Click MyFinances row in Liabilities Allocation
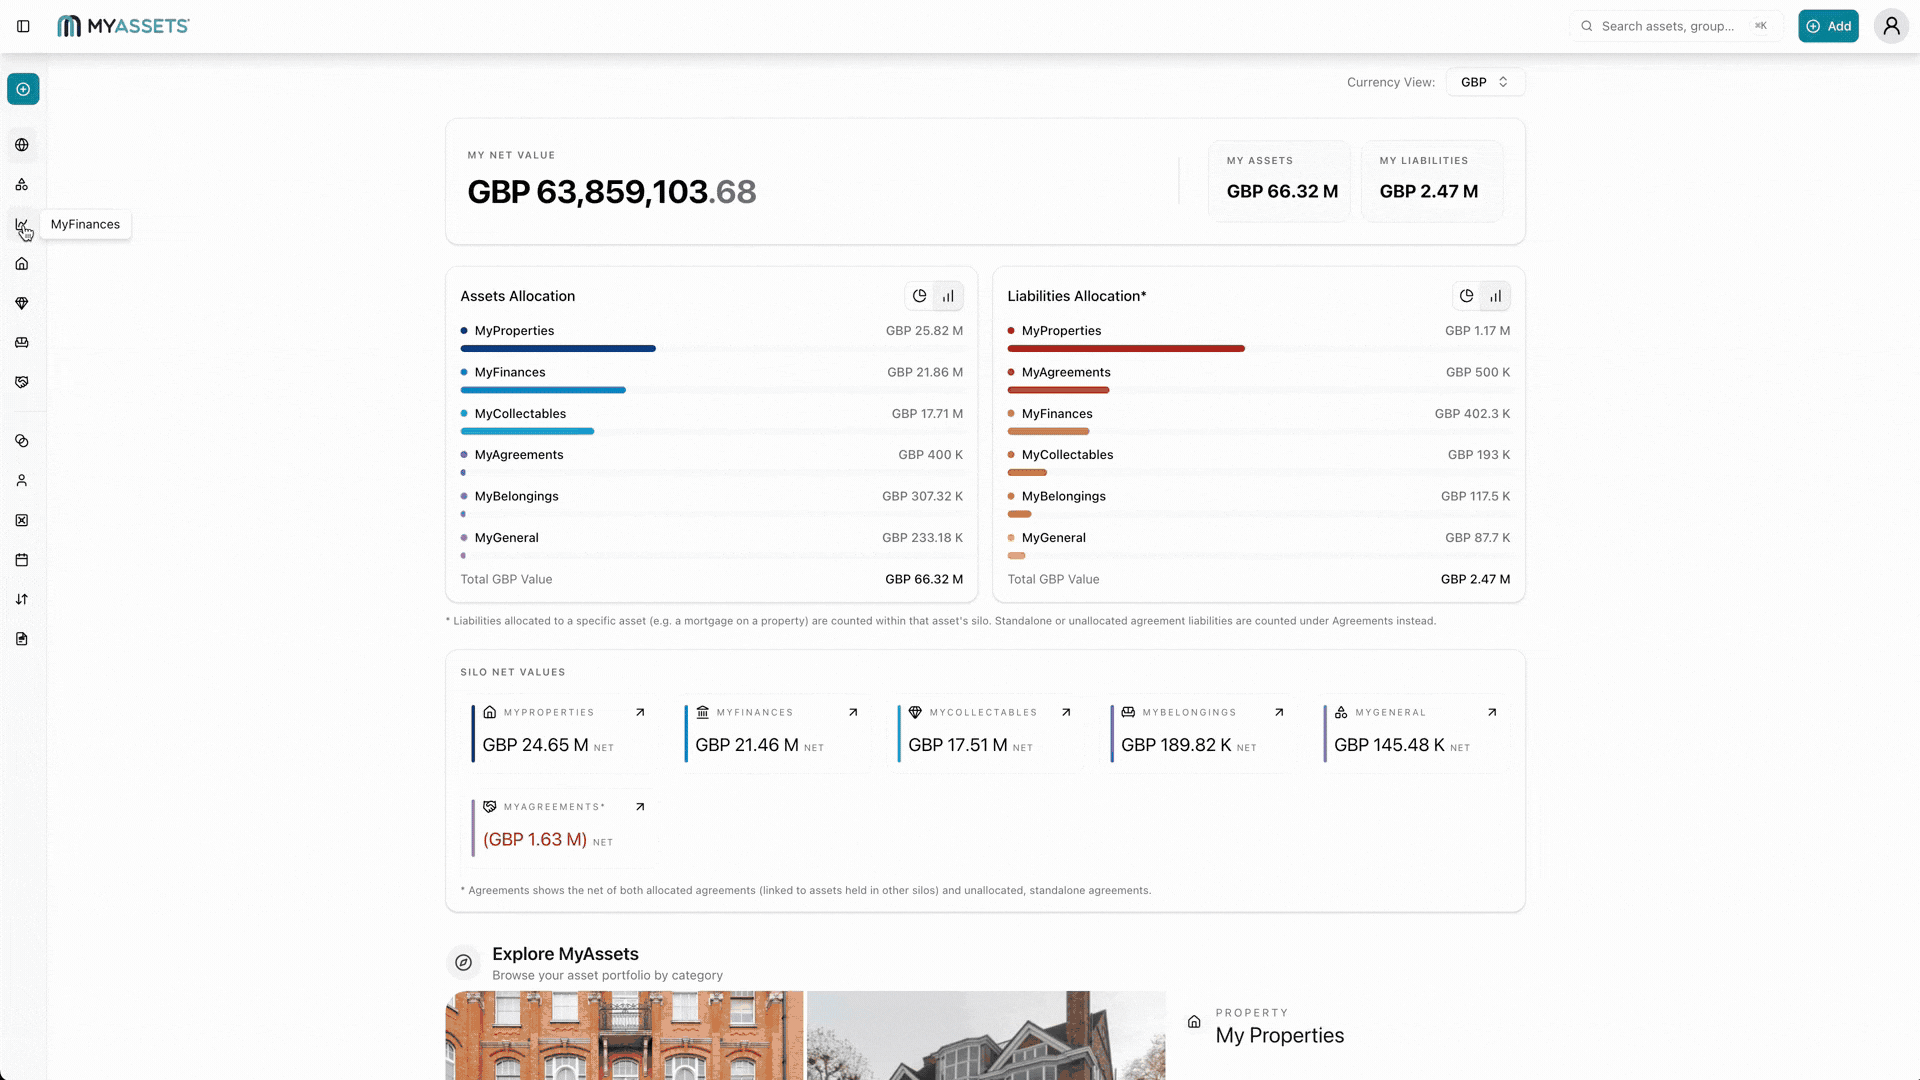Screen dimensions: 1920x1080 [x=1258, y=422]
